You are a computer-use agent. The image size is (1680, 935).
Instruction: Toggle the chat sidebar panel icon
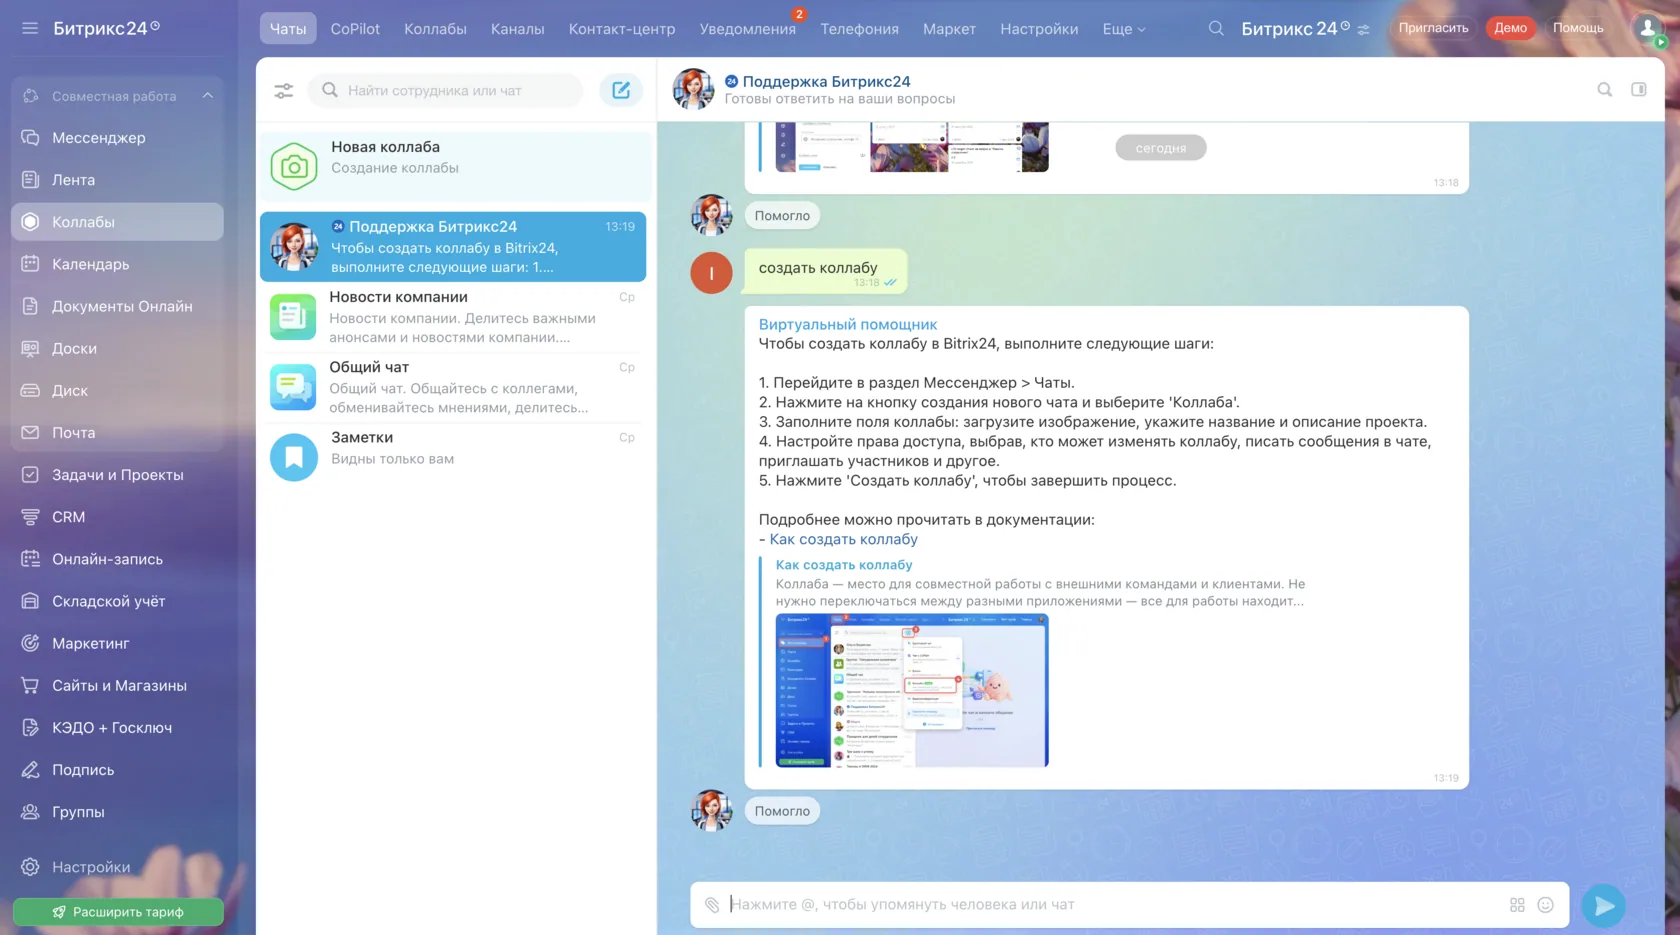tap(1639, 90)
